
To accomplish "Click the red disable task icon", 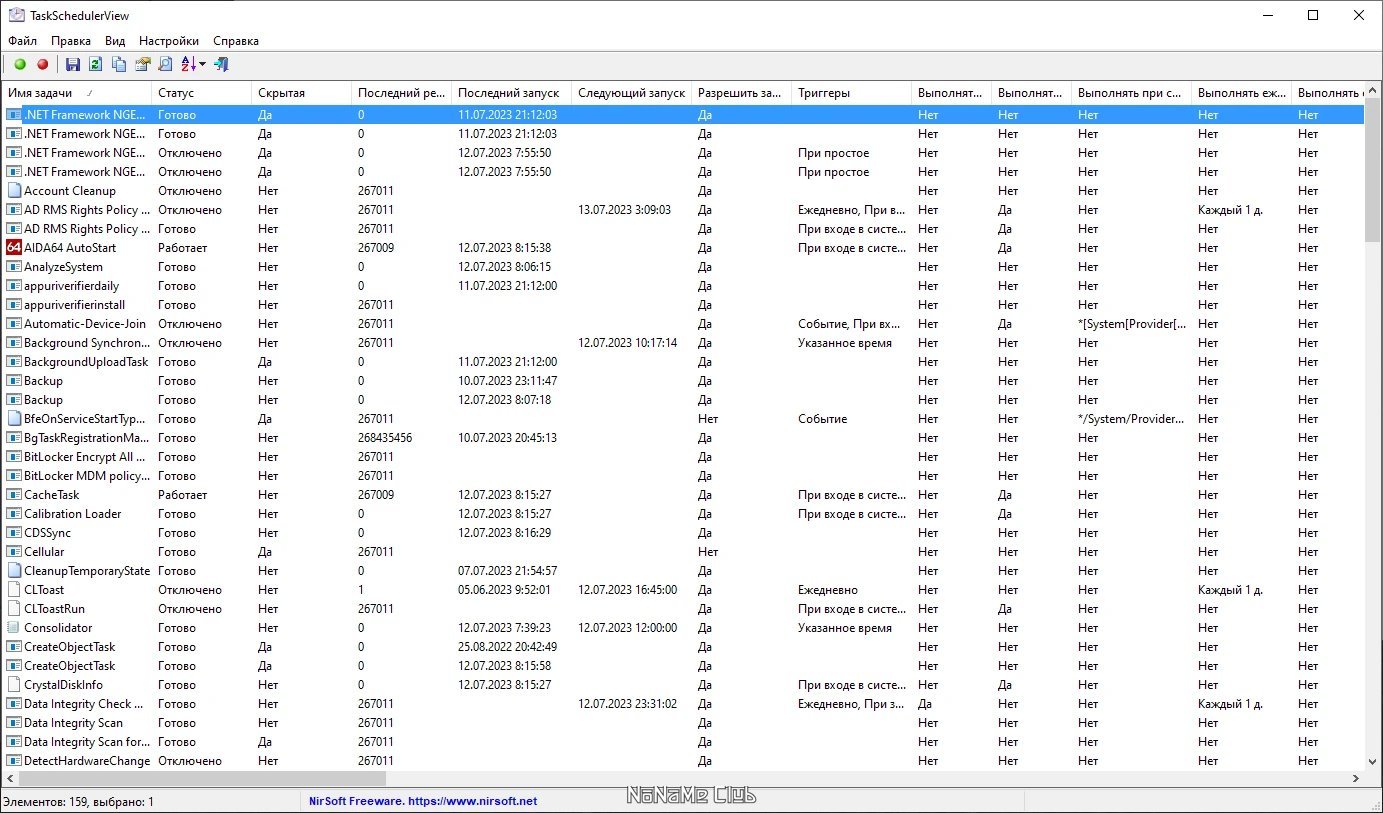I will [x=42, y=65].
